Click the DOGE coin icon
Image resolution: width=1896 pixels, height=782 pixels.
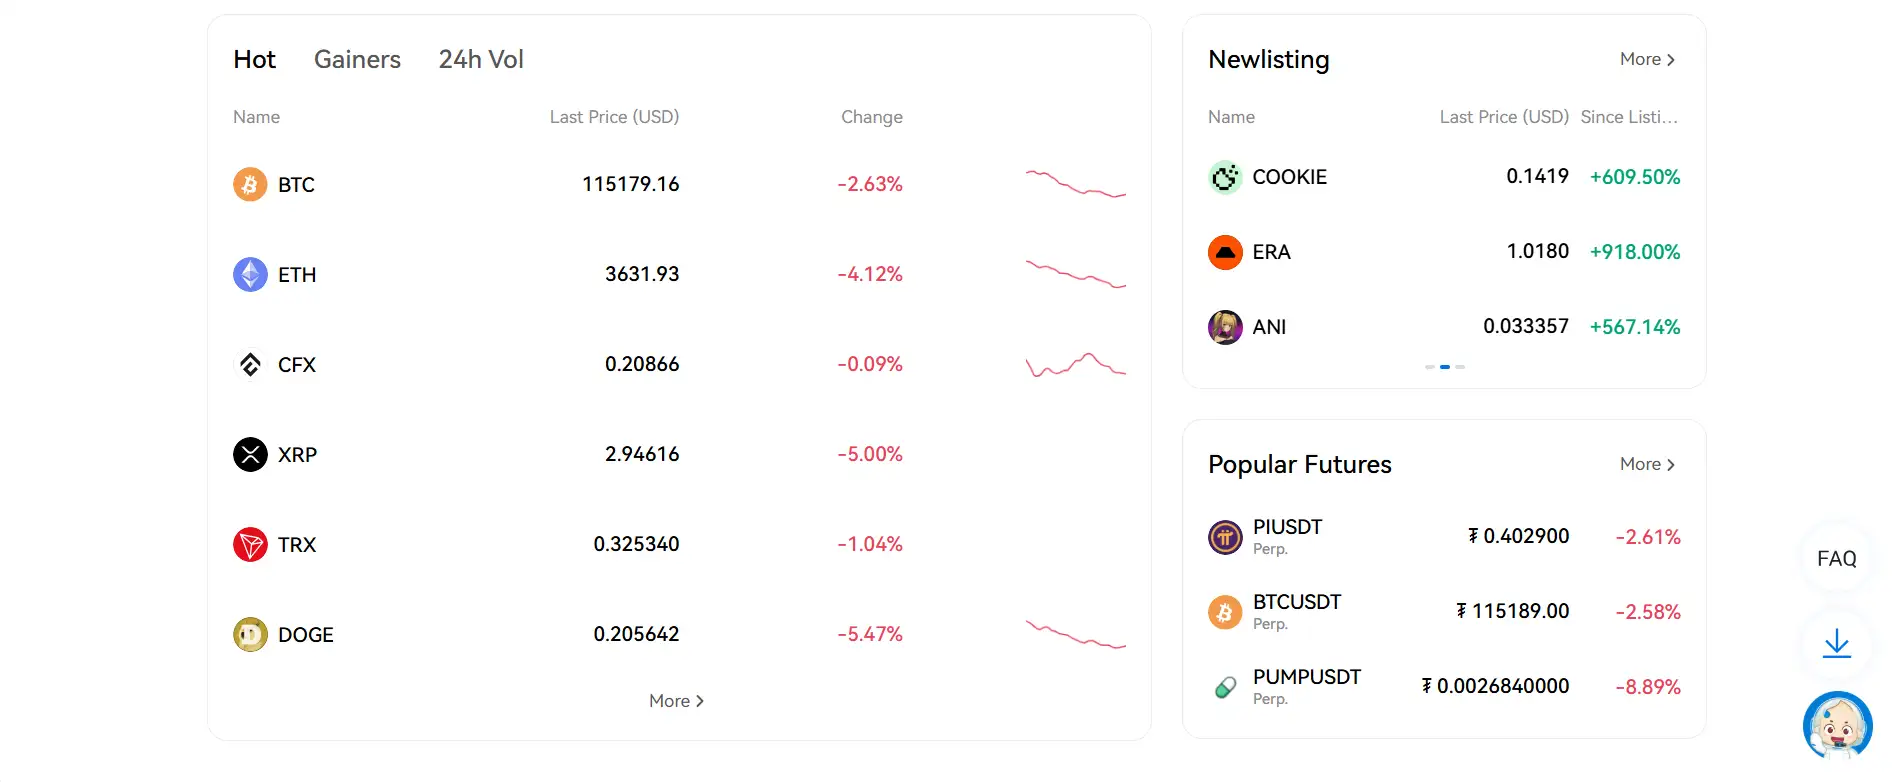[x=250, y=634]
